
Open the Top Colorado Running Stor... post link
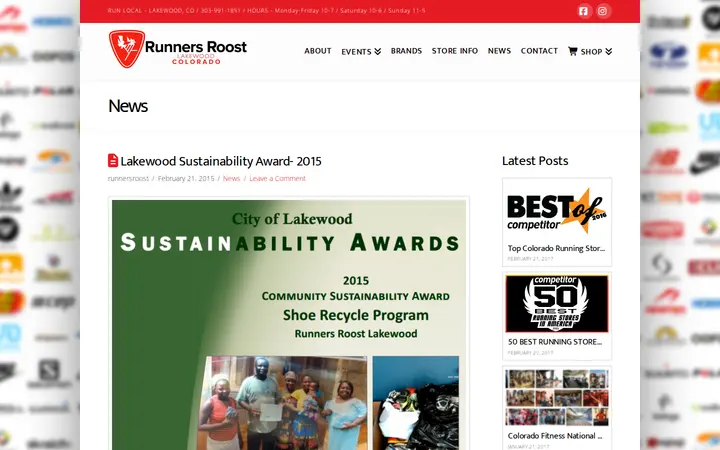point(557,248)
